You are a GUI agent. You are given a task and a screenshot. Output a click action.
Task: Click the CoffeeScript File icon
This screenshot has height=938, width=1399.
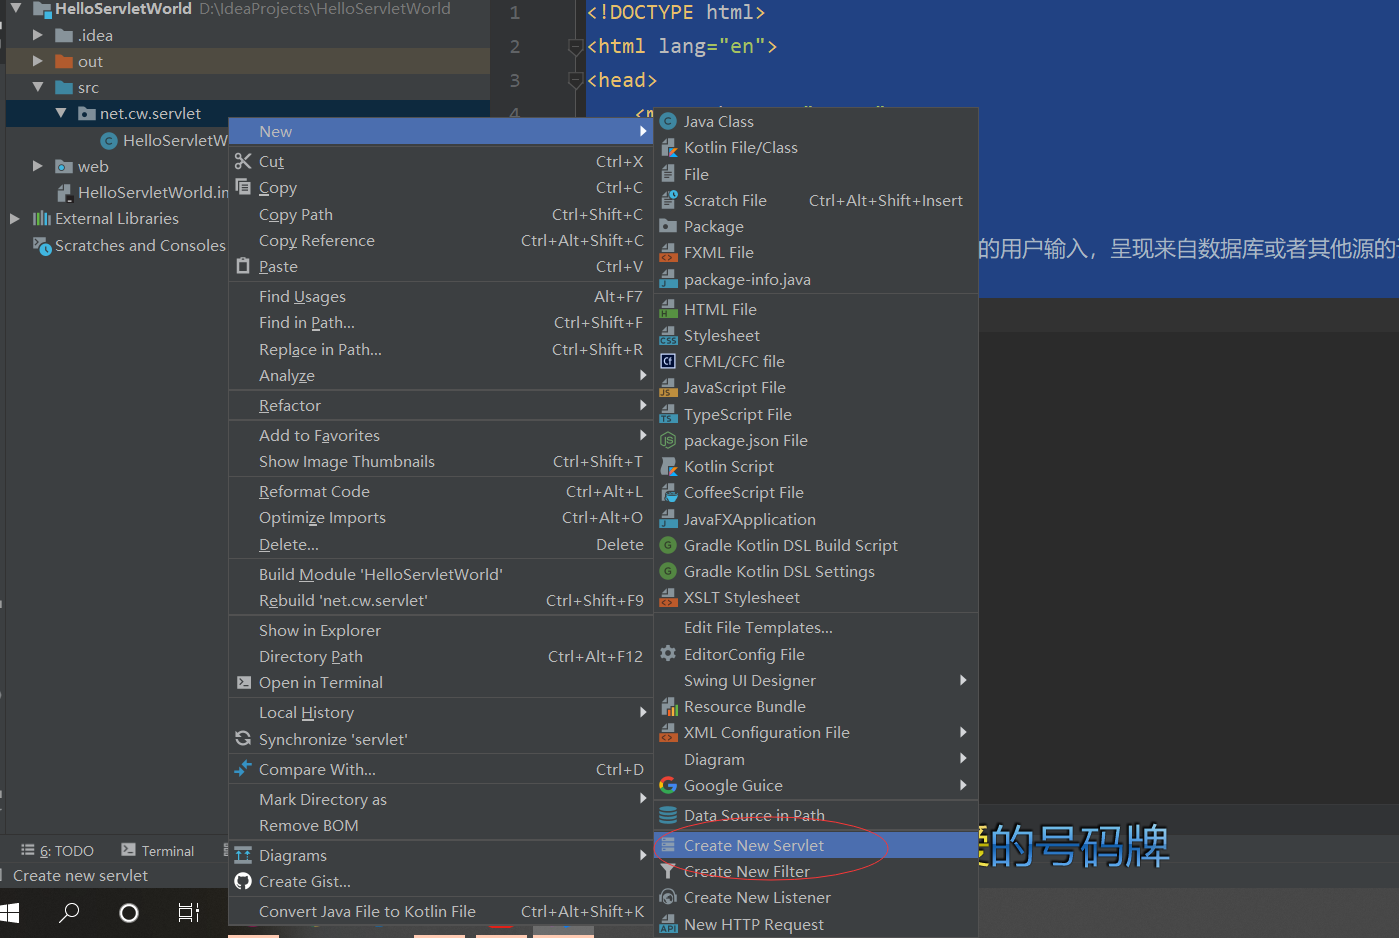[669, 492]
